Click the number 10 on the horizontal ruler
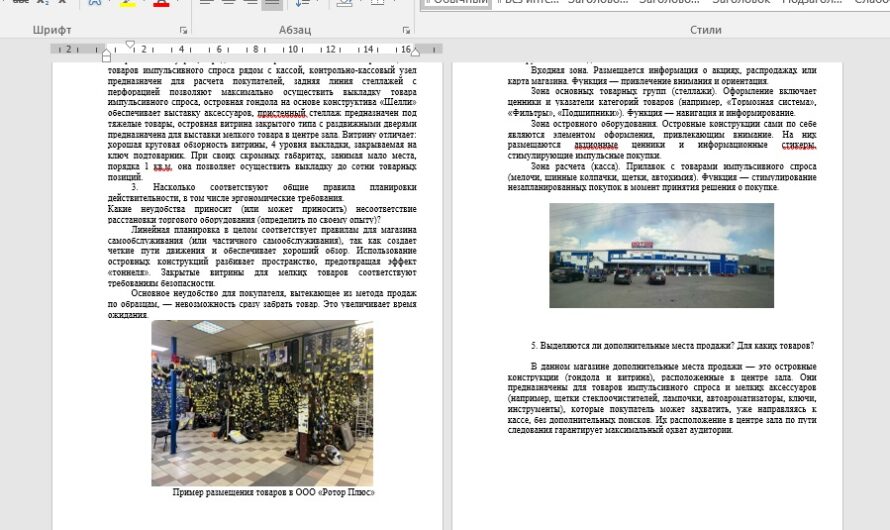The width and height of the screenshot is (890, 530). (293, 49)
